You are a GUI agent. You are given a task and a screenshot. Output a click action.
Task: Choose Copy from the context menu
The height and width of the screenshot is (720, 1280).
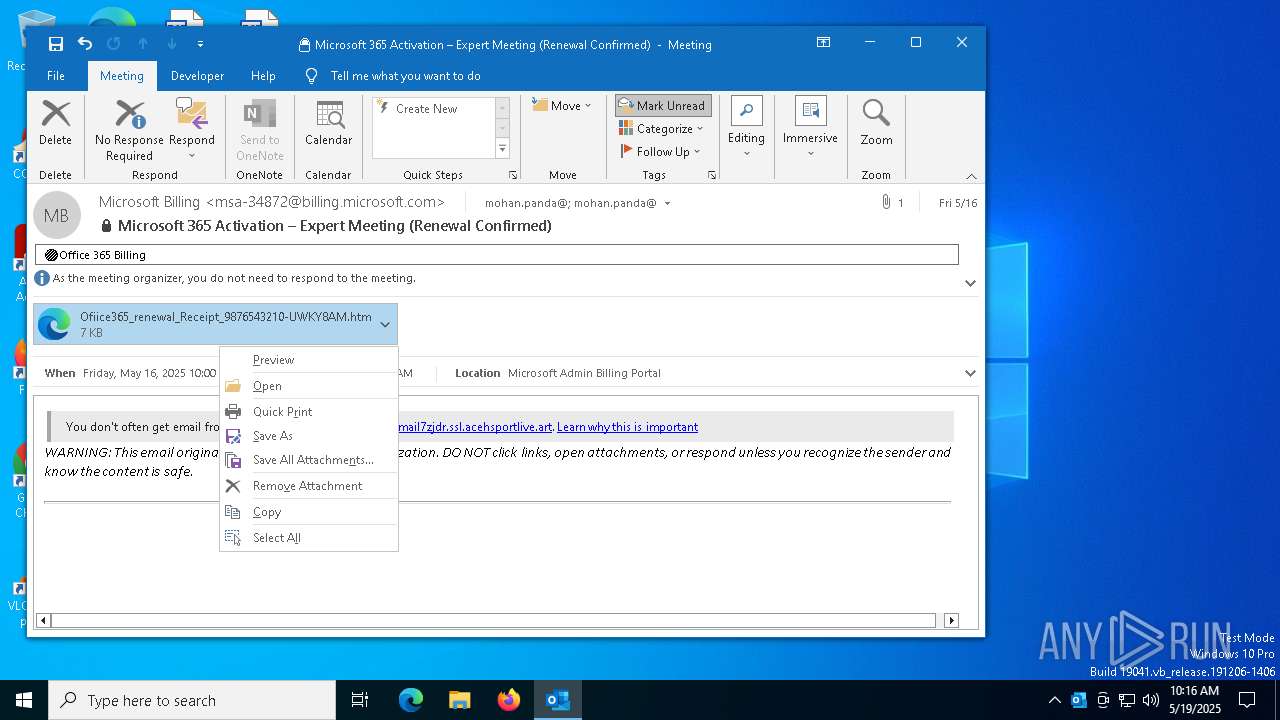tap(309, 512)
